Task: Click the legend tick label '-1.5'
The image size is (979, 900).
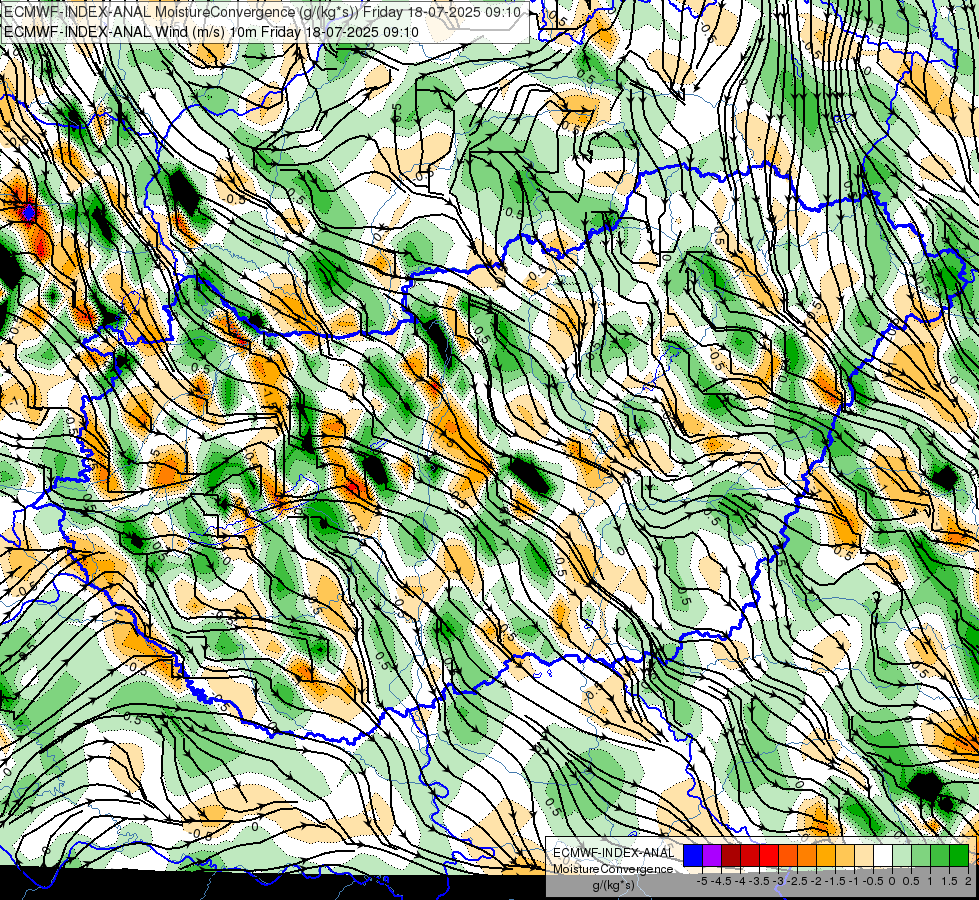Action: [835, 881]
